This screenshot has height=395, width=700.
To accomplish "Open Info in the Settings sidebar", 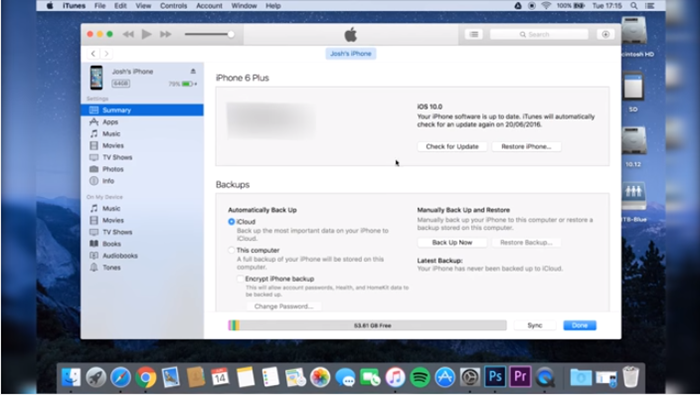I will click(x=108, y=181).
